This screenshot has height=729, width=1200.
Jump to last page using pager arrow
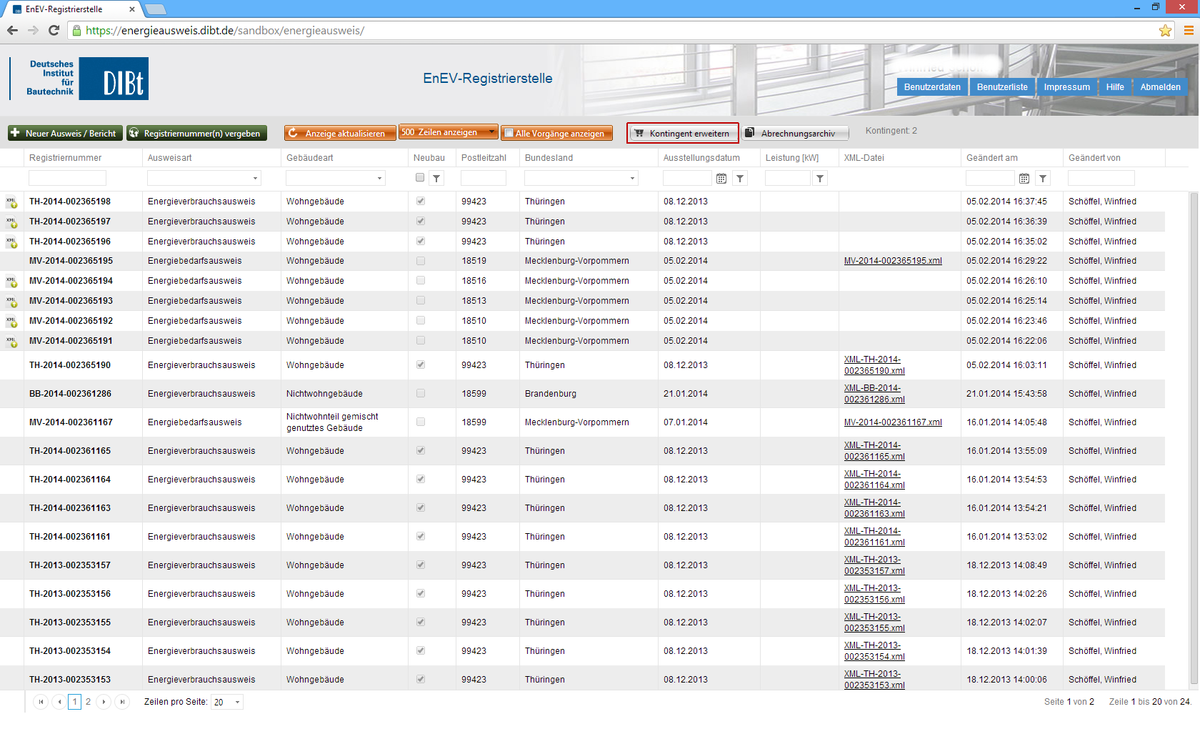[x=122, y=702]
